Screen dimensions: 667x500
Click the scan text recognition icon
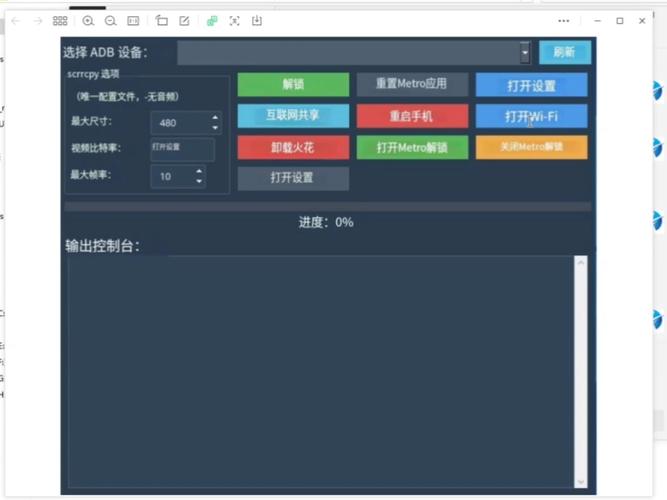234,20
